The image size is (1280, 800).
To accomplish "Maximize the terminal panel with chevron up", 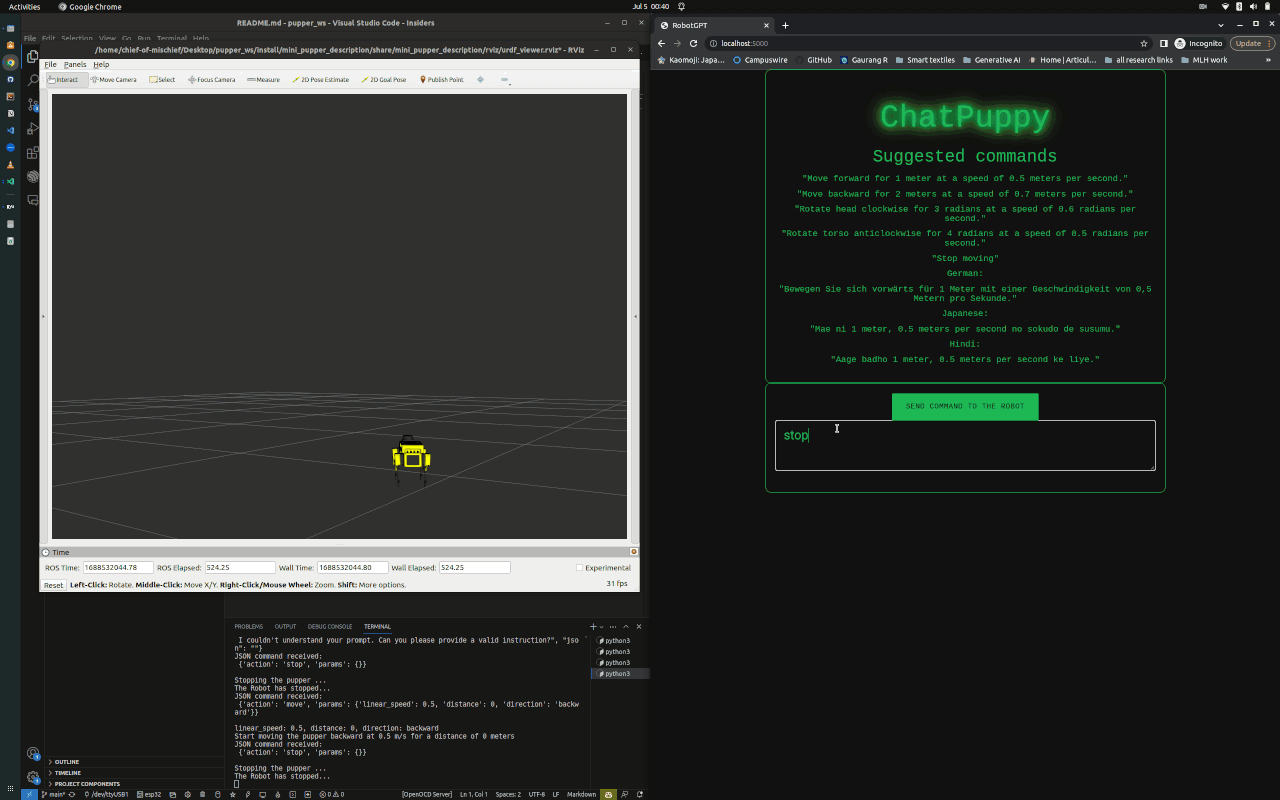I will tap(628, 627).
